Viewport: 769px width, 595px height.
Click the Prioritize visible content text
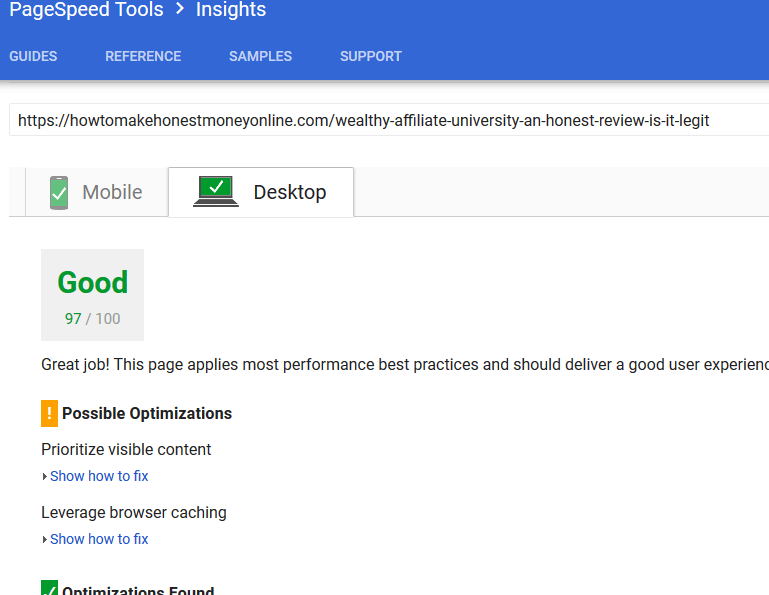pos(126,449)
